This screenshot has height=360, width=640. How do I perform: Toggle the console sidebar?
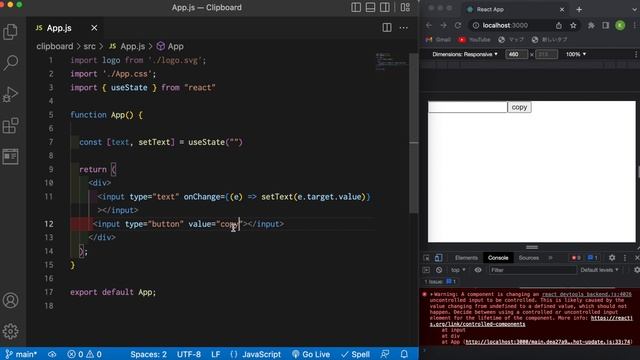(427, 270)
